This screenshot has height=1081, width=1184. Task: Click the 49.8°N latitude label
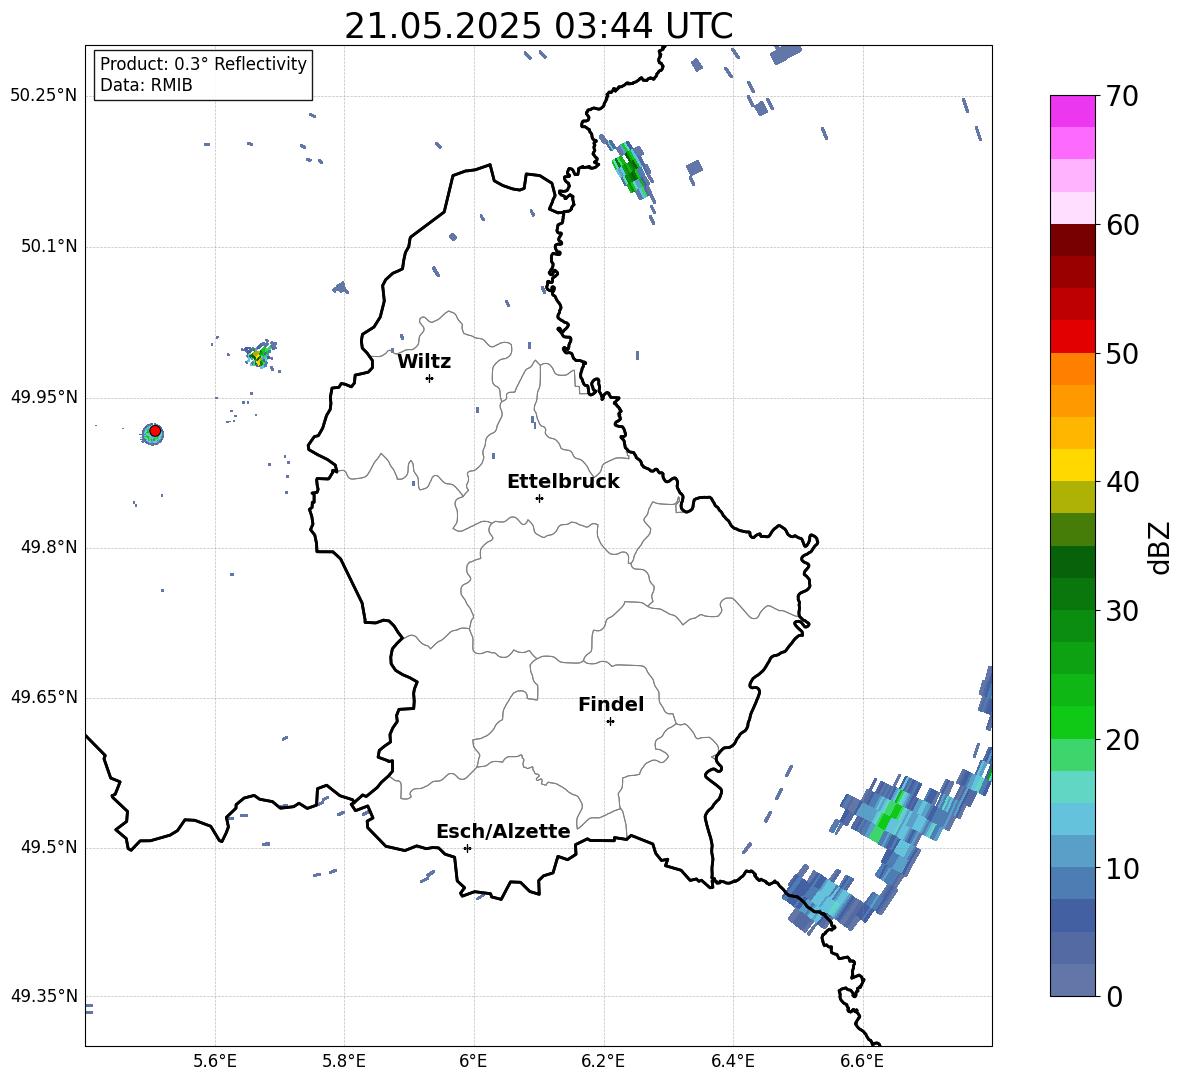point(48,547)
